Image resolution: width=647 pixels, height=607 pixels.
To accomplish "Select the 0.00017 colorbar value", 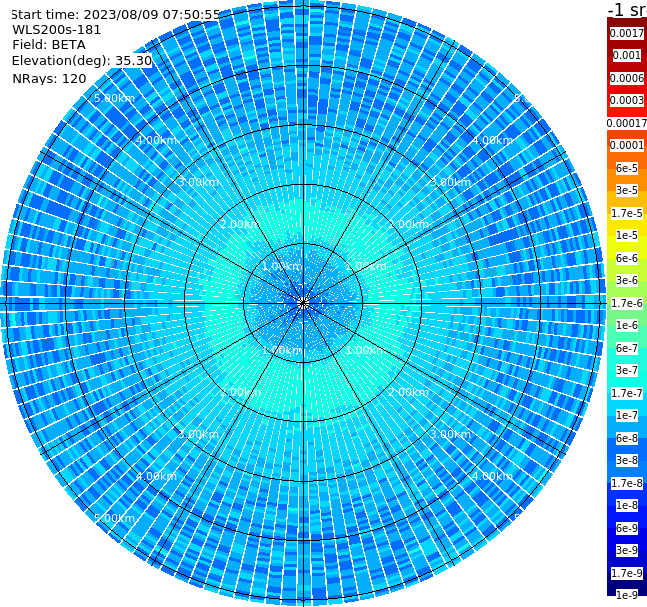I will pos(627,123).
